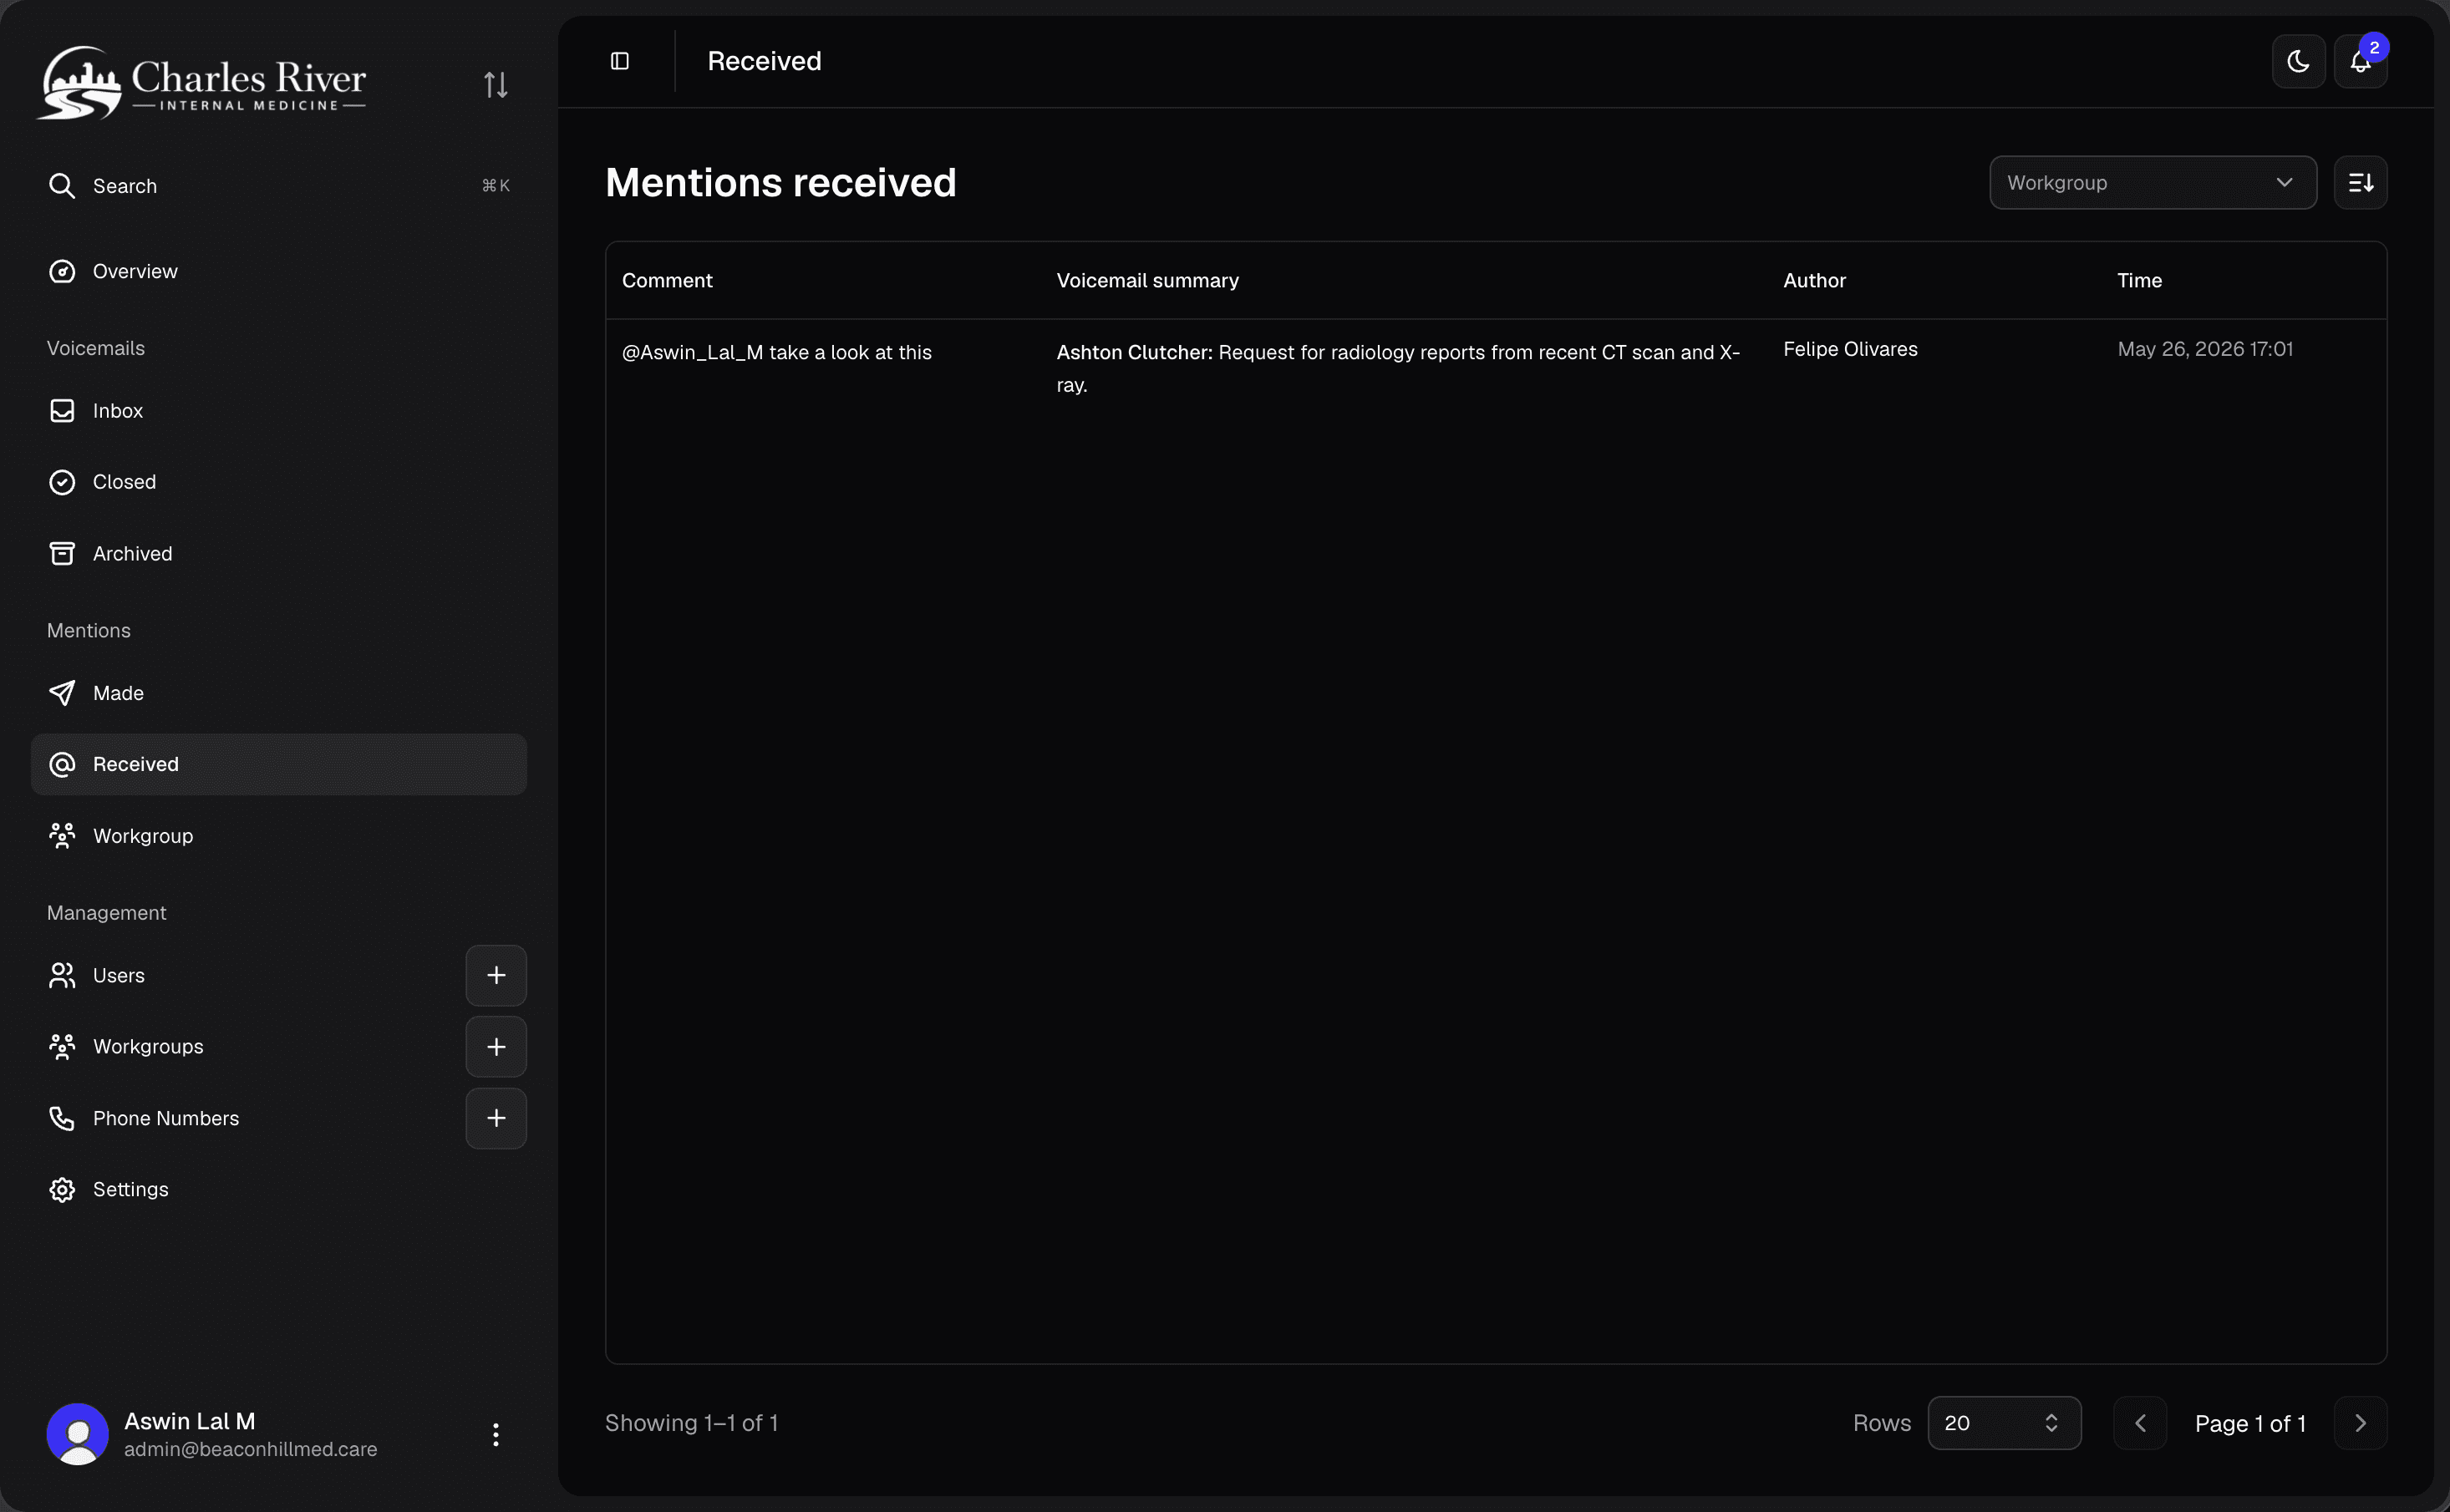This screenshot has width=2450, height=1512.
Task: Open Mentions Made
Action: (279, 693)
